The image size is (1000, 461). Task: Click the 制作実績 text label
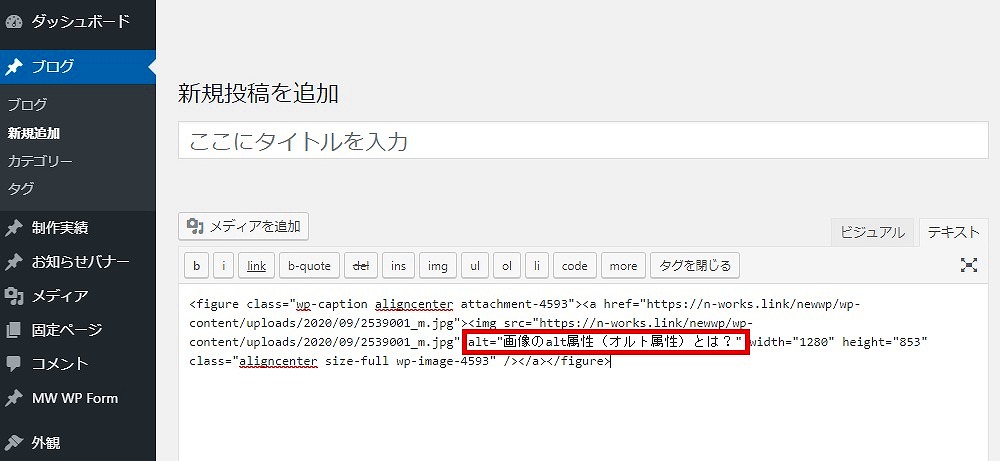pos(60,228)
